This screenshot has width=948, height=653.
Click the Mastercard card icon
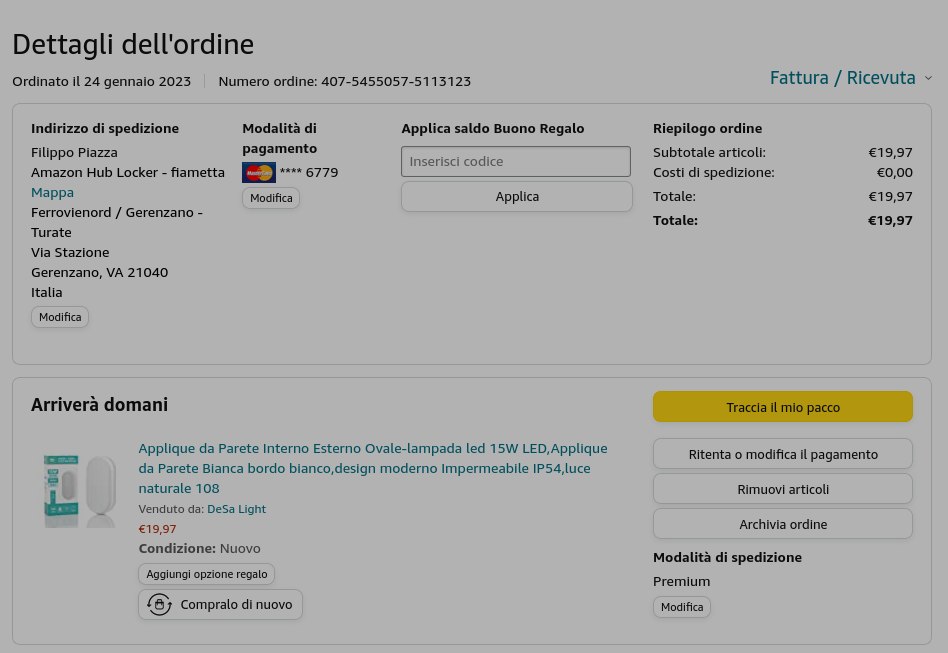coord(259,172)
